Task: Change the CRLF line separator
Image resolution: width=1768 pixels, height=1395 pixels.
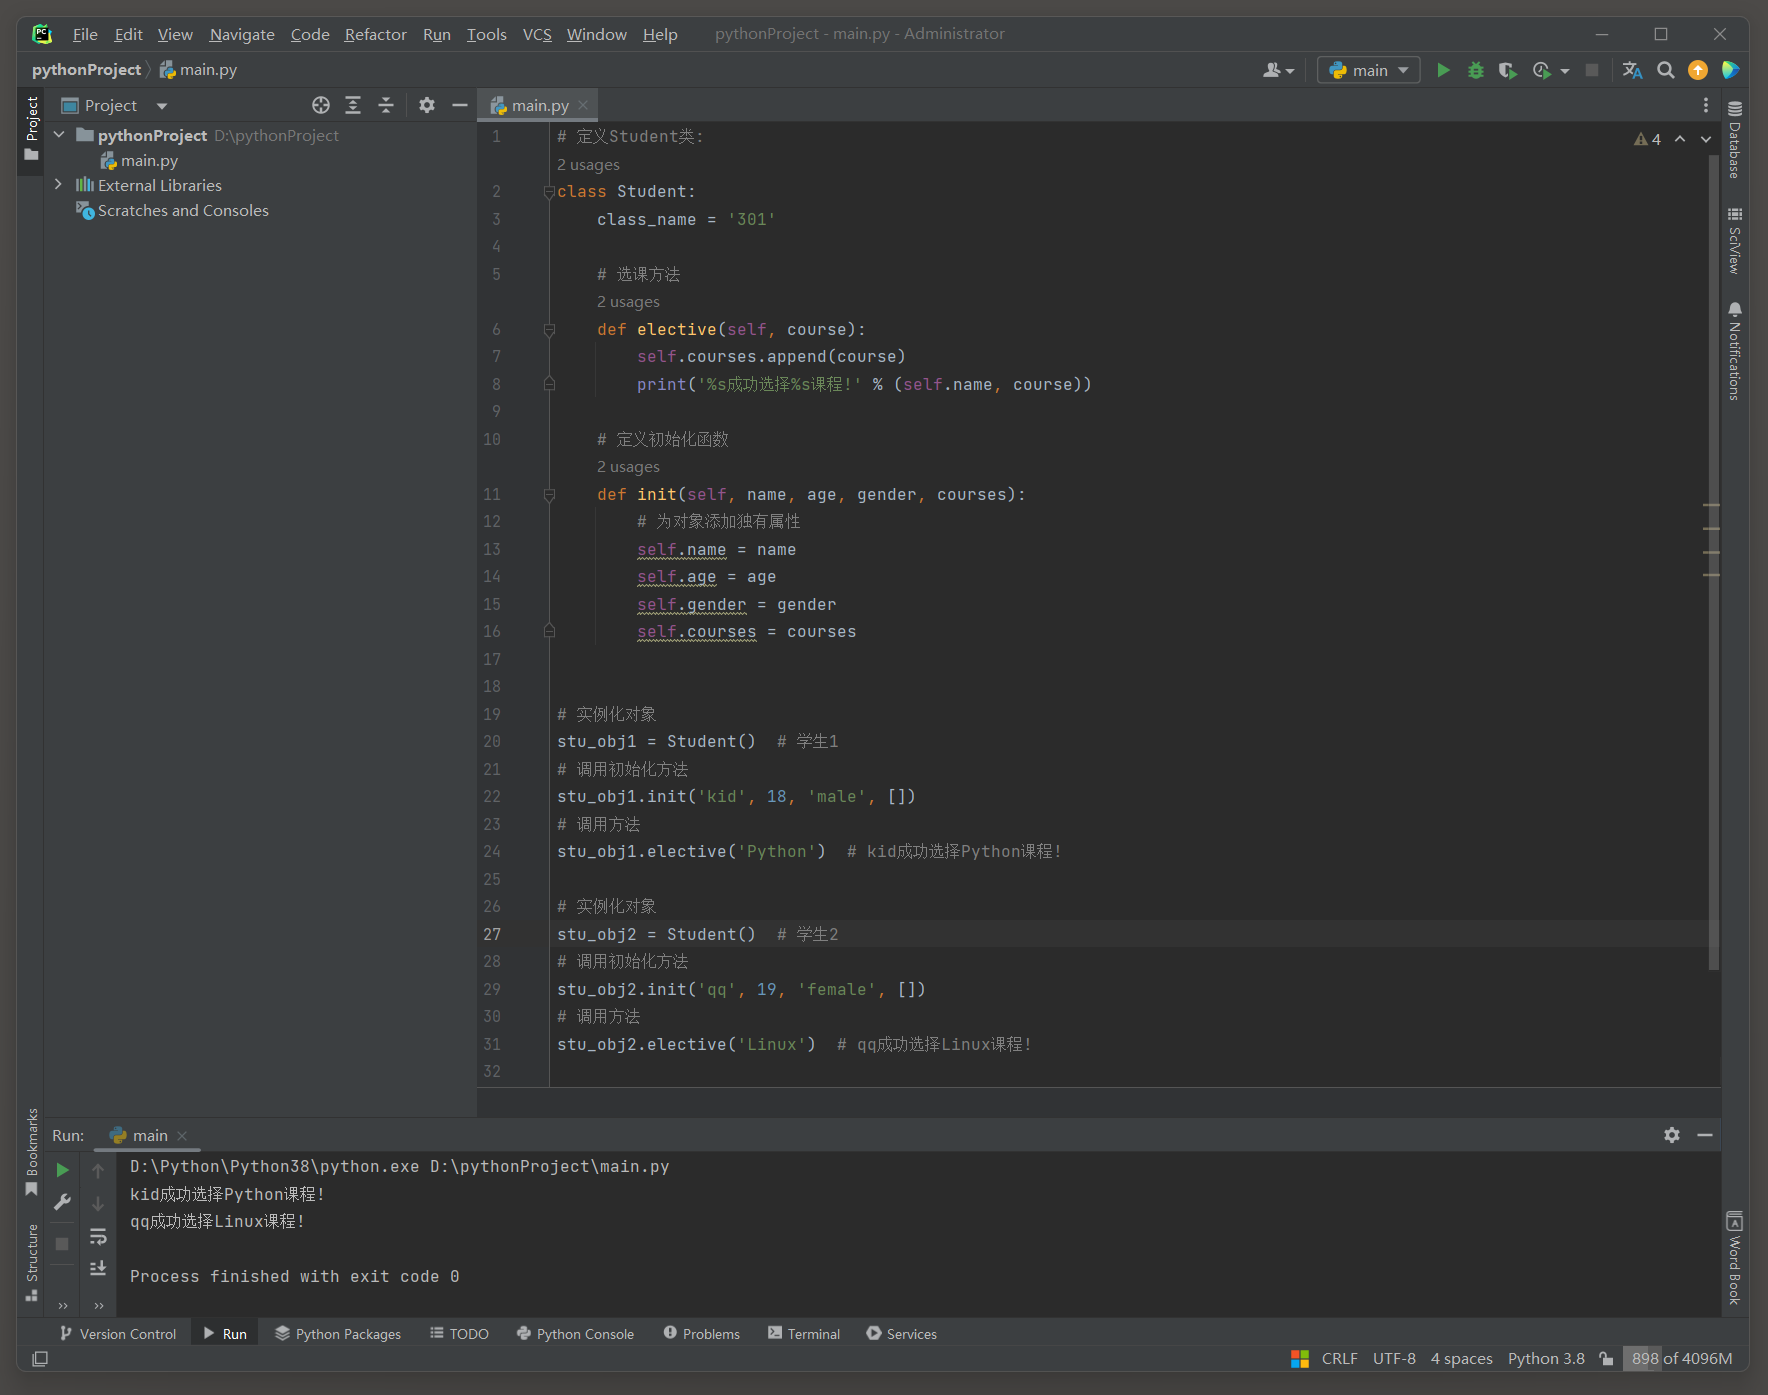Action: (x=1339, y=1358)
